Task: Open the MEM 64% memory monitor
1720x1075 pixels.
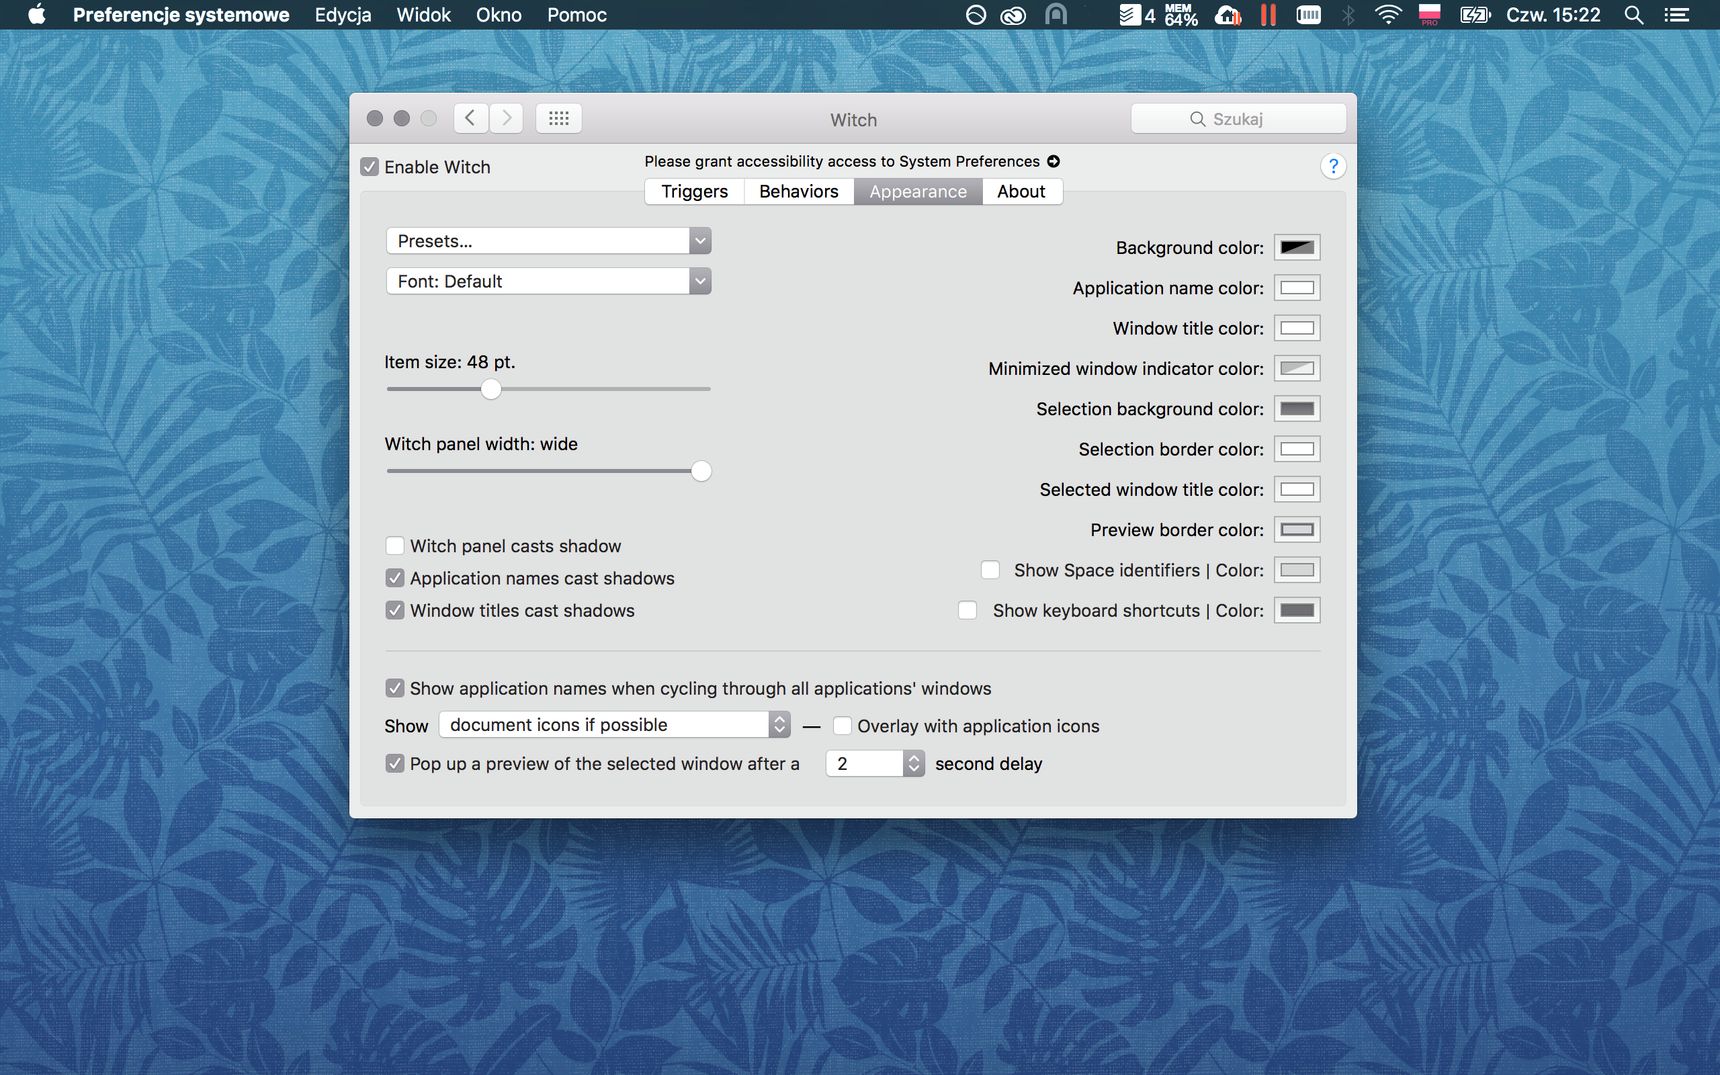Action: pos(1180,15)
